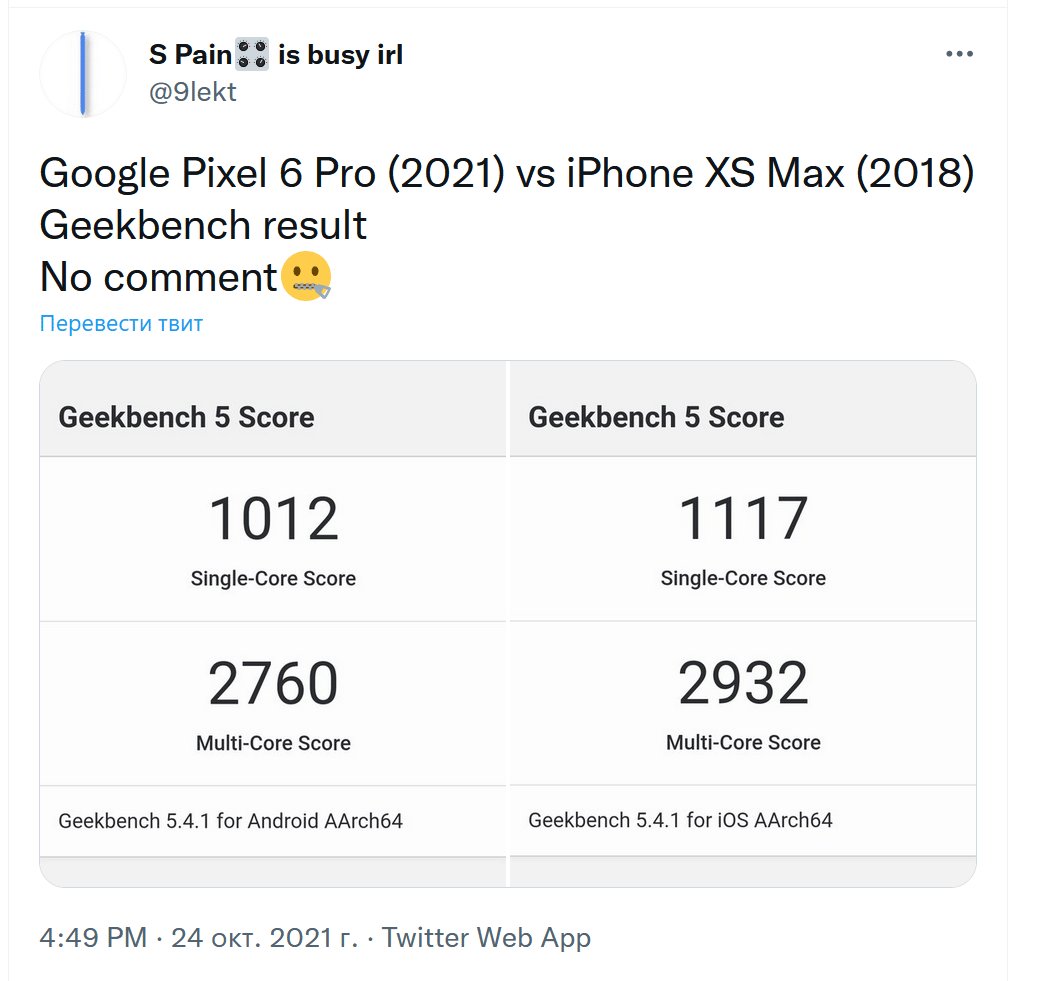Image resolution: width=1039 pixels, height=981 pixels.
Task: Click the @9lekt handle
Action: point(193,92)
